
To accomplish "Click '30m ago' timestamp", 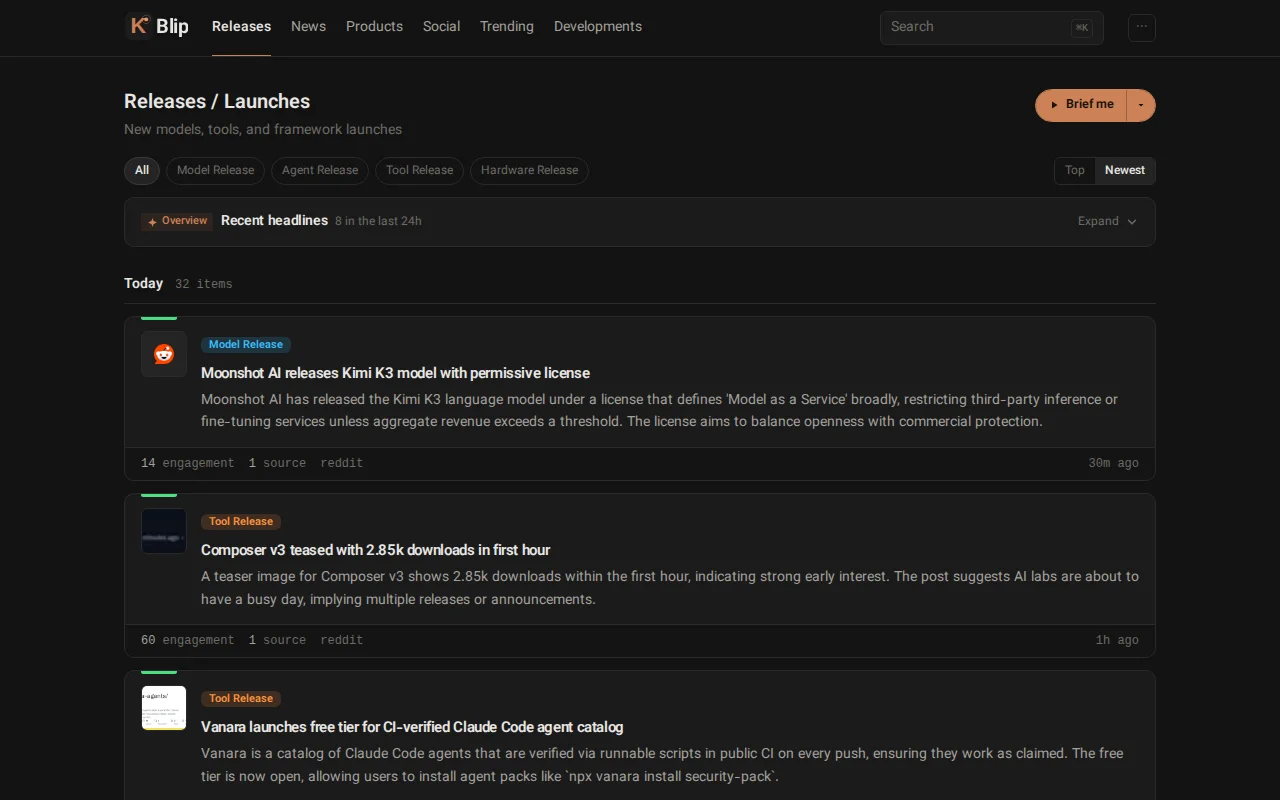I will (x=1113, y=464).
